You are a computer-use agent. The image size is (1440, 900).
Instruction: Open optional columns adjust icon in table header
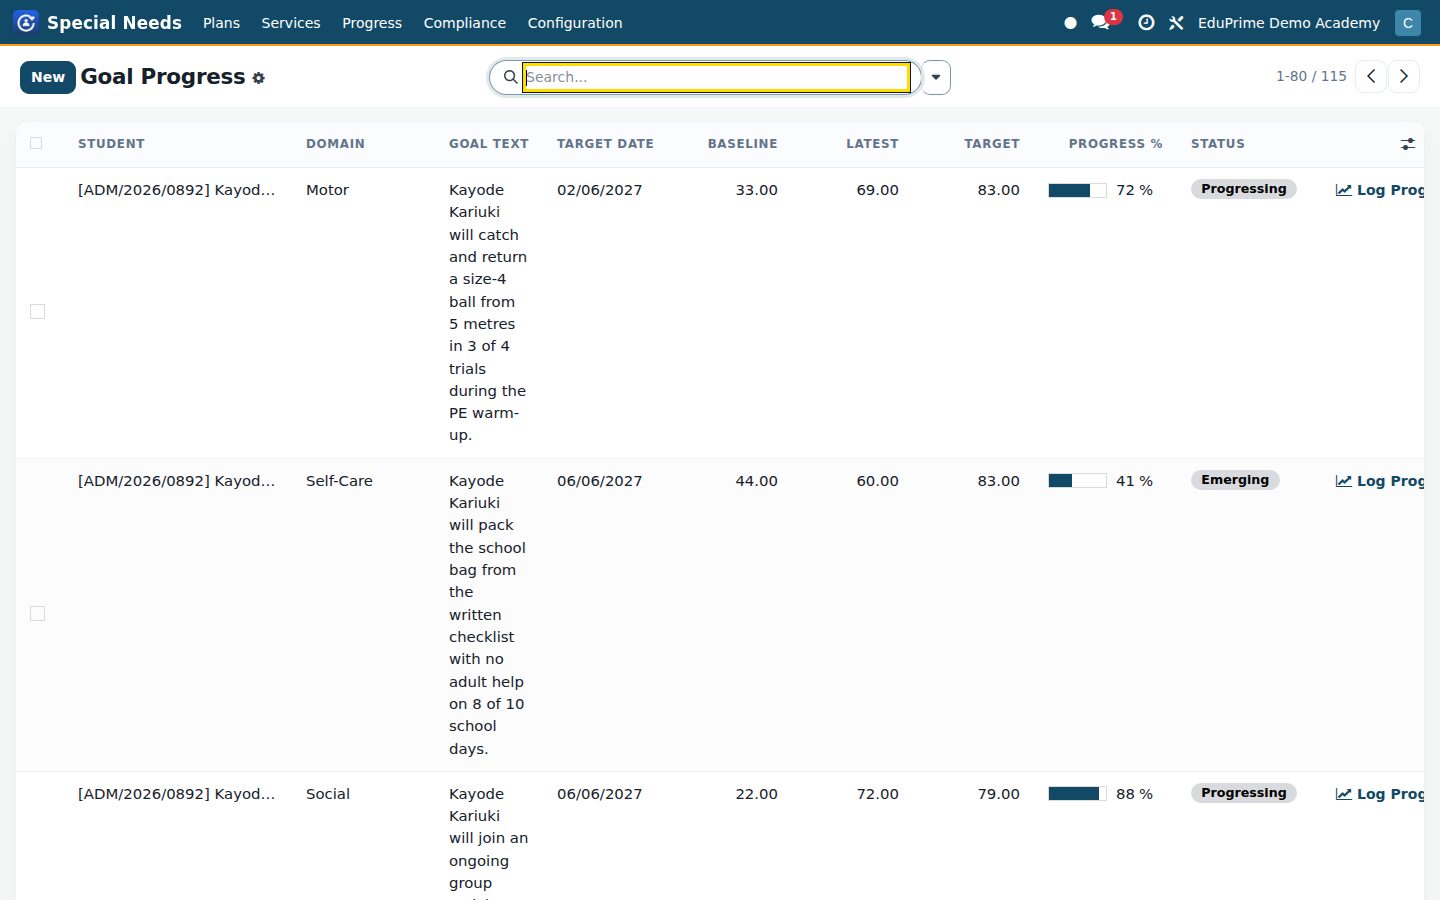[1408, 144]
